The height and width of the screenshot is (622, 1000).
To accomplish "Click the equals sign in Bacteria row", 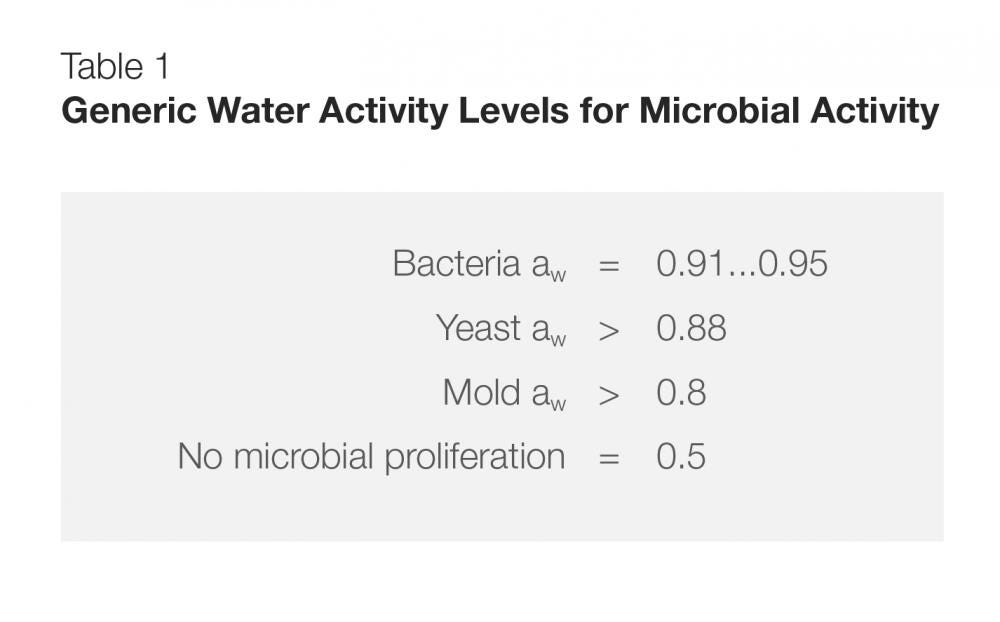I will 609,266.
